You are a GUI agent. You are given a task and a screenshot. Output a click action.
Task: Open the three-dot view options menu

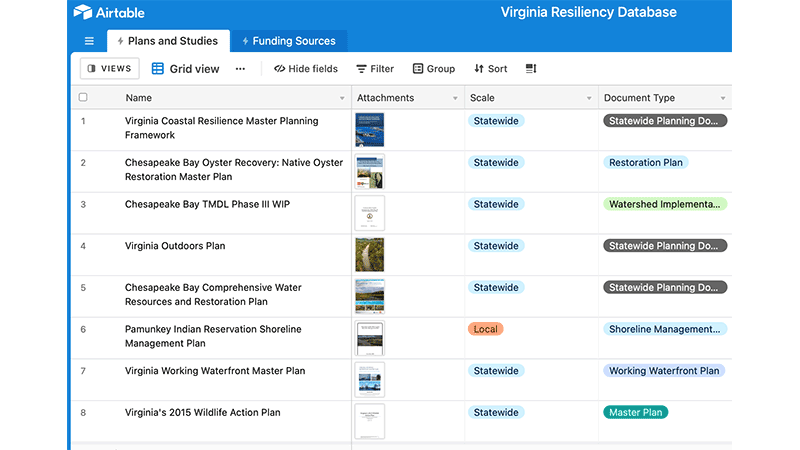click(x=240, y=69)
